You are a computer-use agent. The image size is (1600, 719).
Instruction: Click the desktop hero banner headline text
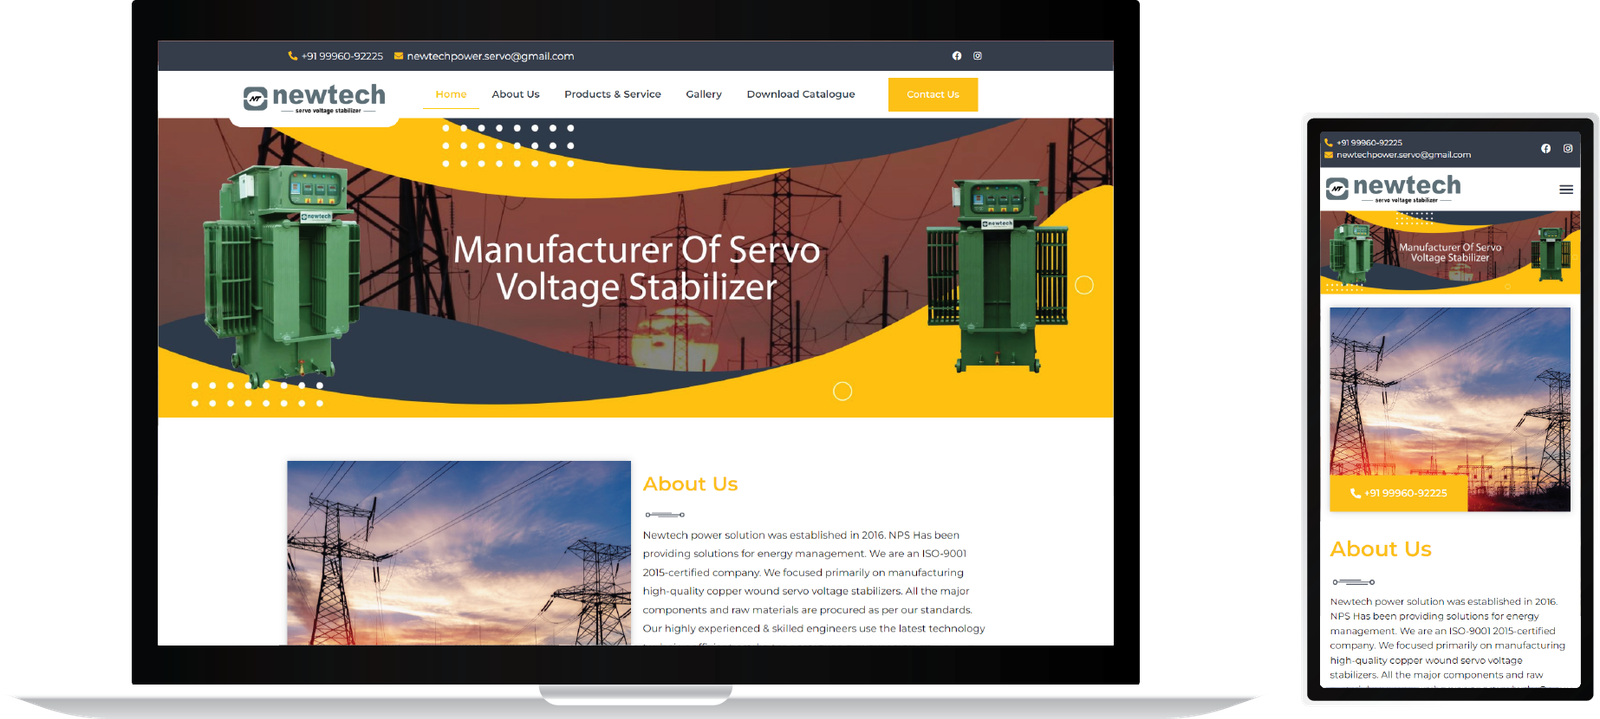click(636, 268)
